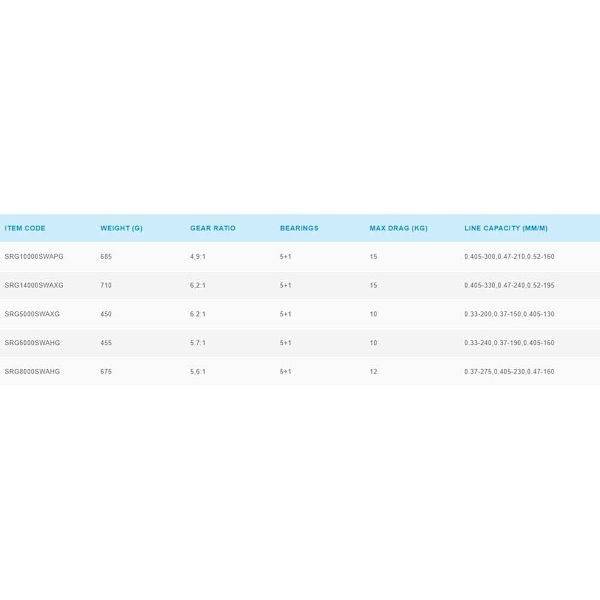Click the MAX DRAG (KG) column header
600x600 pixels.
tap(398, 228)
